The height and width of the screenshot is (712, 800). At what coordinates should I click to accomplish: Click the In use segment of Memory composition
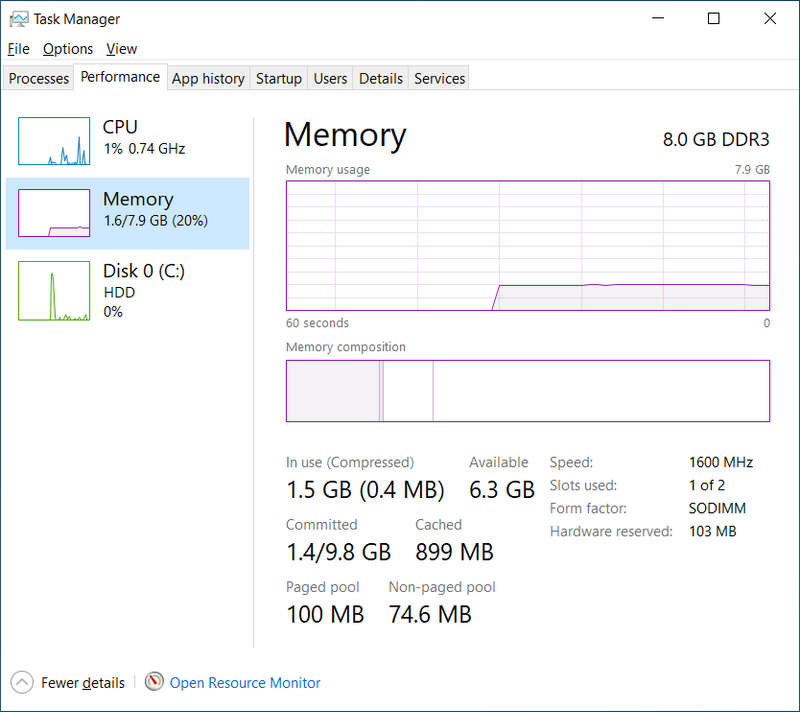pos(333,391)
